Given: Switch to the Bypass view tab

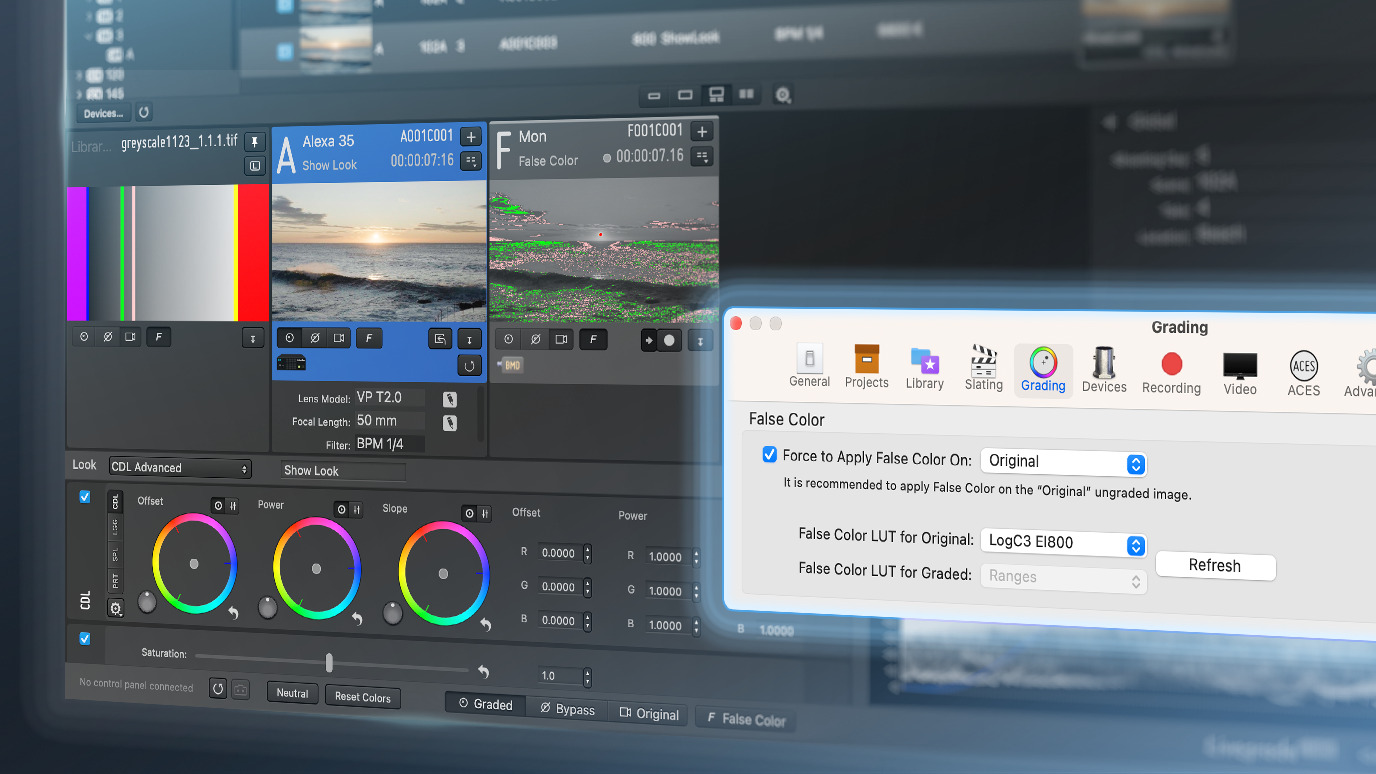Looking at the screenshot, I should coord(567,710).
